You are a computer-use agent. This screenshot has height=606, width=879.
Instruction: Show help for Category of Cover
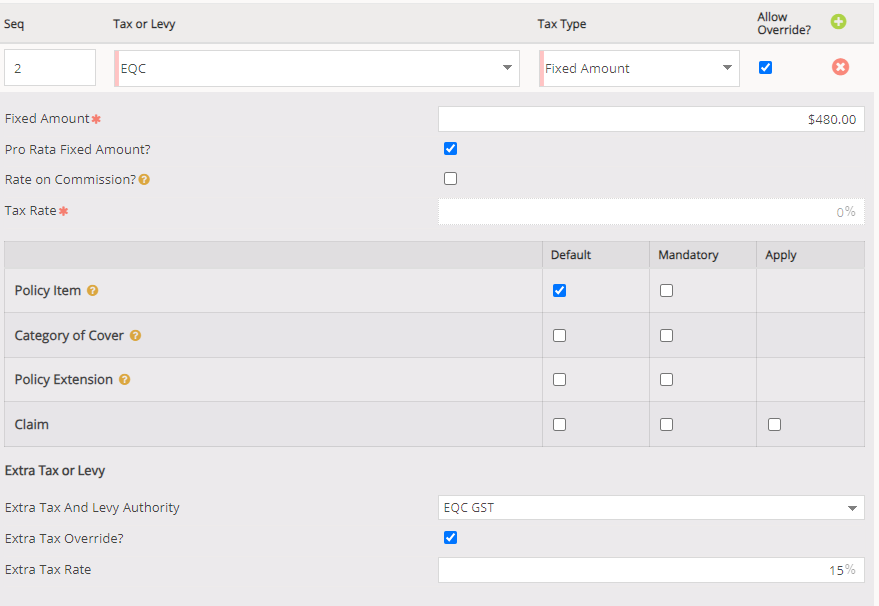click(135, 335)
